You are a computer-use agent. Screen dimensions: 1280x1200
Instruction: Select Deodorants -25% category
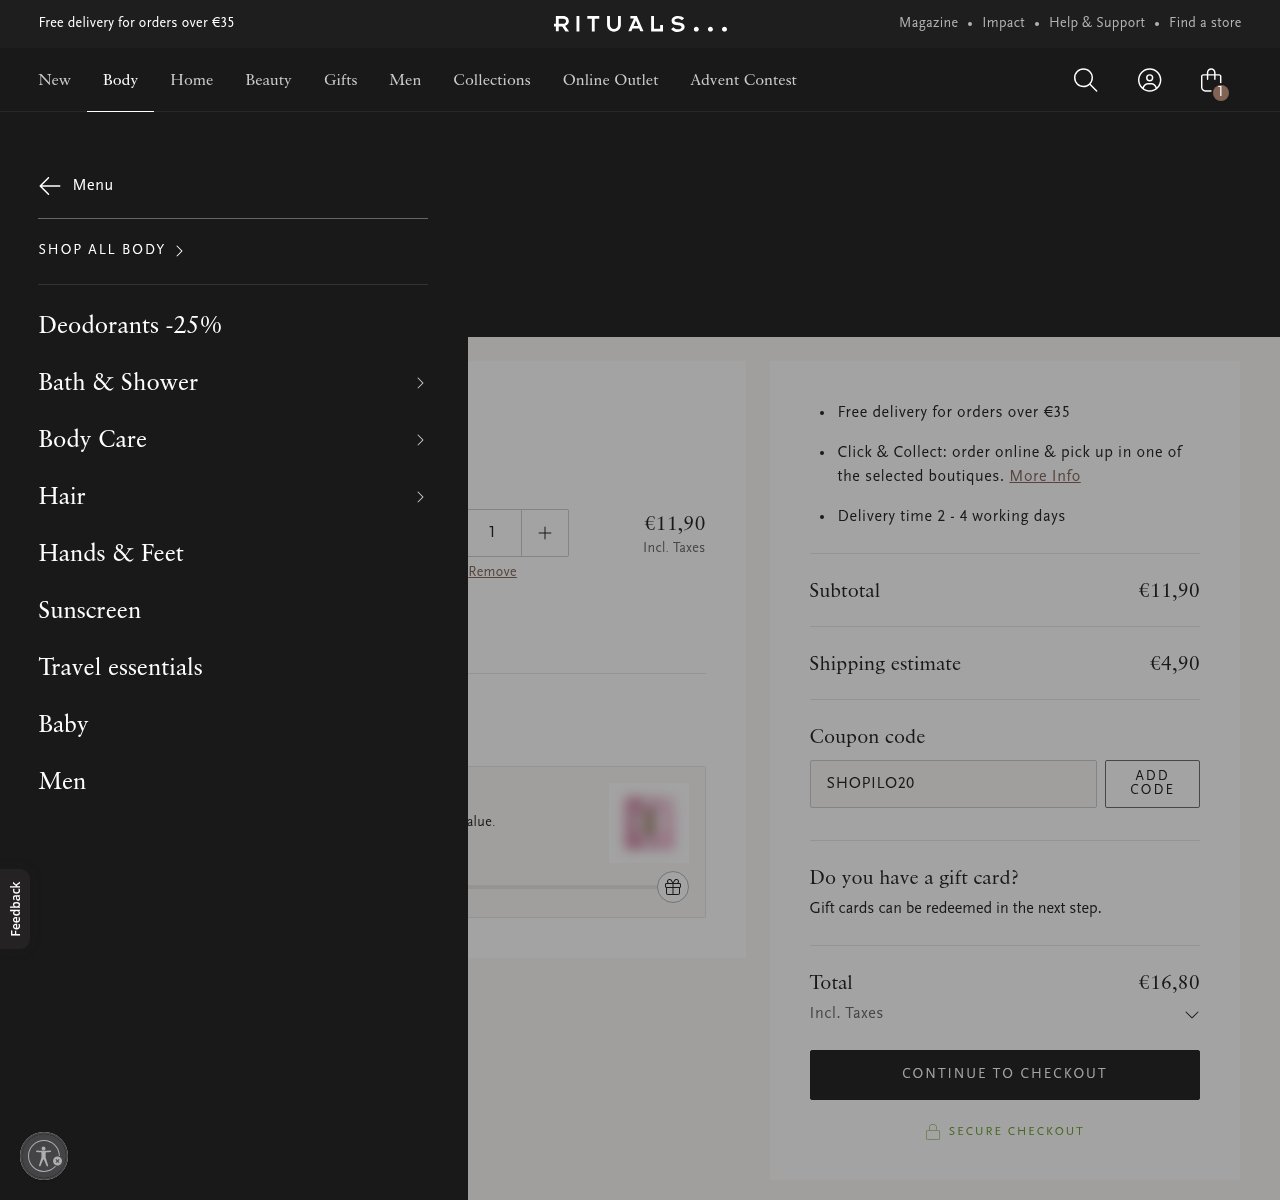click(x=130, y=325)
